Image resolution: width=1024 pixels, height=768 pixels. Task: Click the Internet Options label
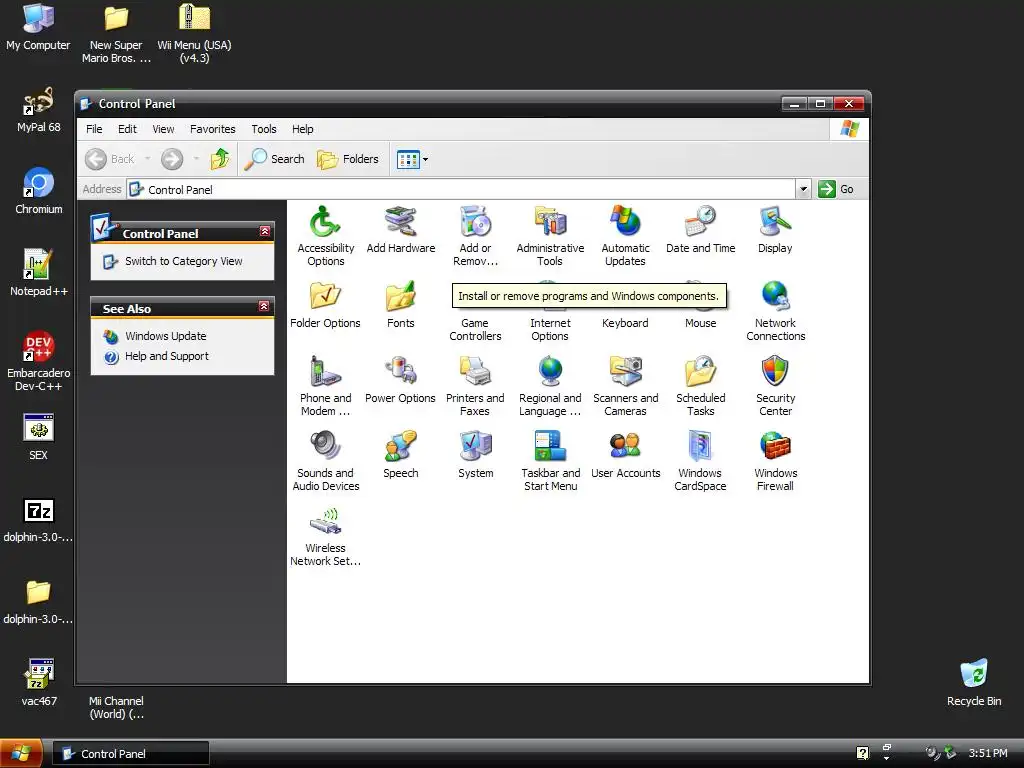tap(550, 330)
